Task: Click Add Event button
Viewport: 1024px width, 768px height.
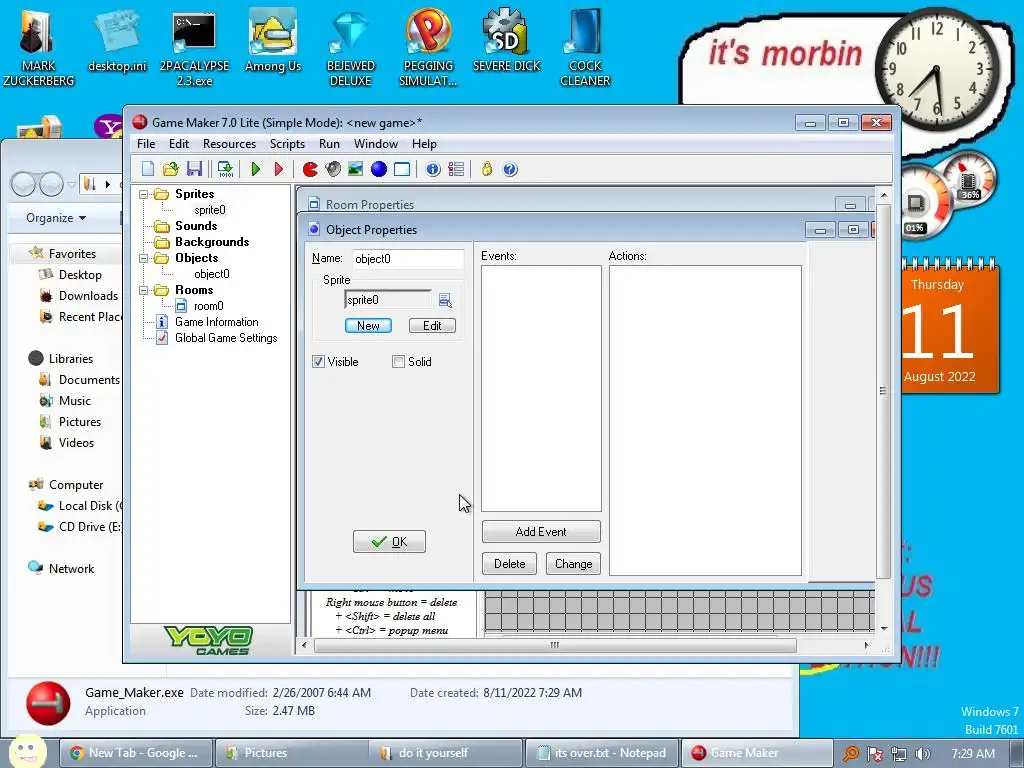Action: click(x=541, y=532)
